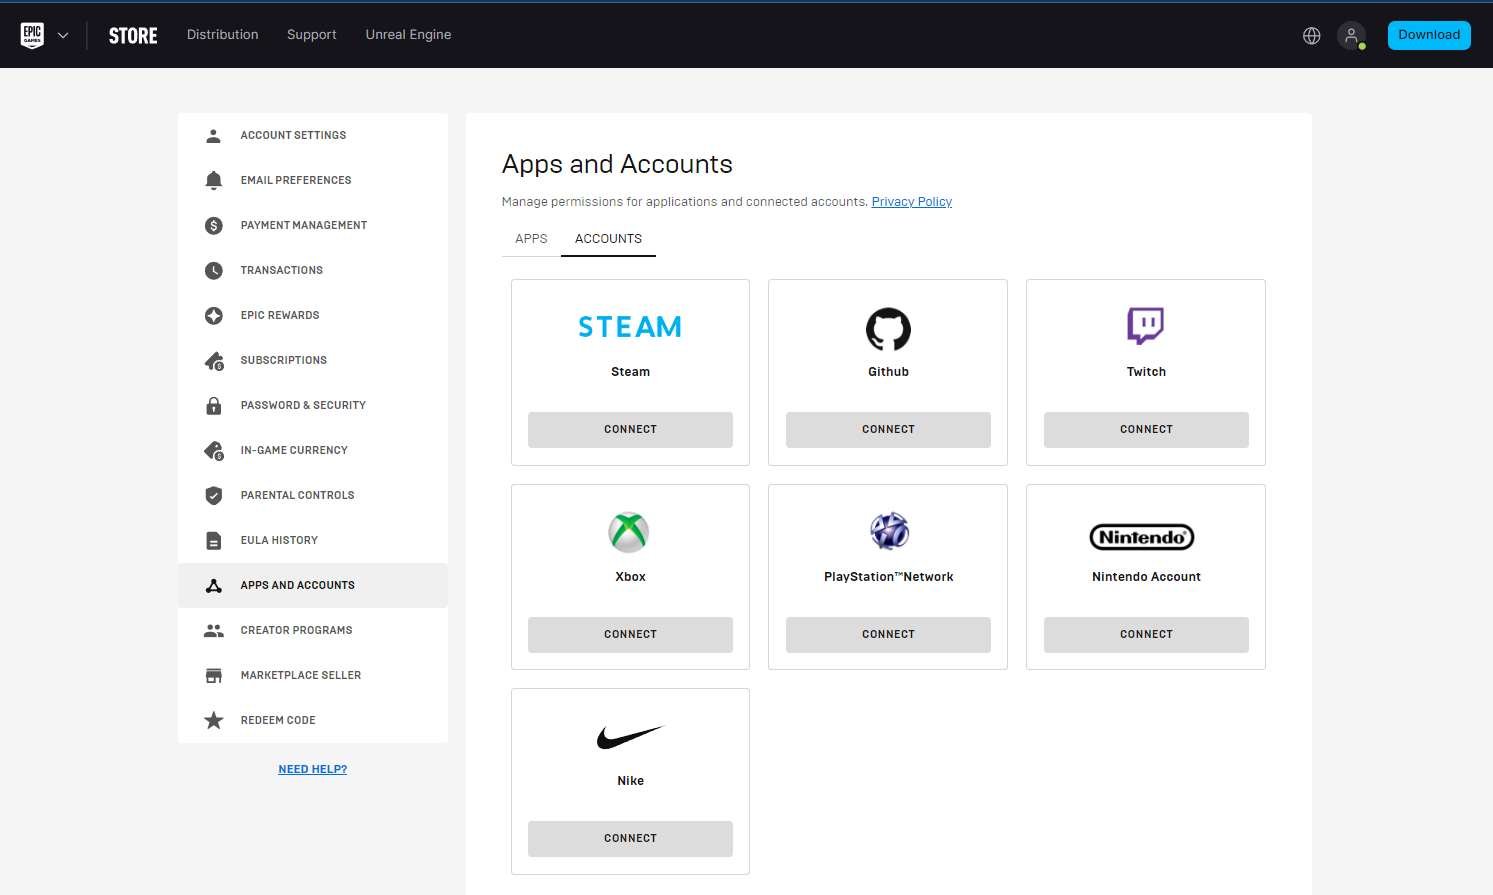The width and height of the screenshot is (1493, 895).
Task: Click the Redeem Code star icon
Action: pos(213,720)
